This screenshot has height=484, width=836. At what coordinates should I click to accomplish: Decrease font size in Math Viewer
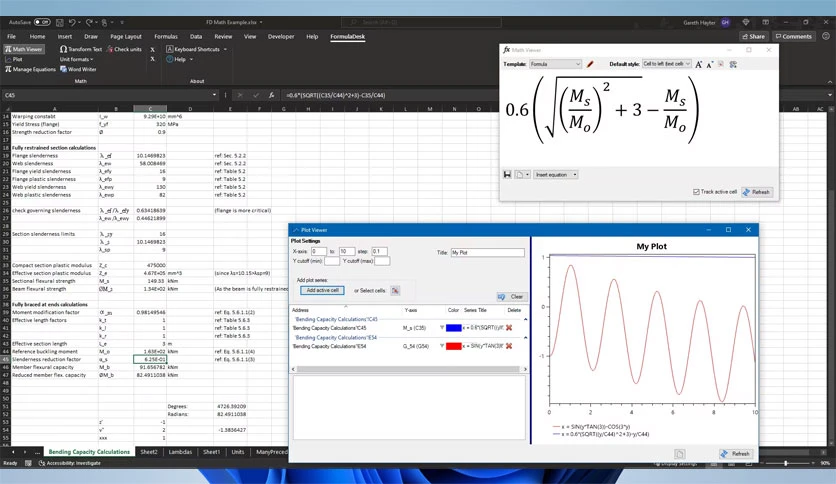710,64
